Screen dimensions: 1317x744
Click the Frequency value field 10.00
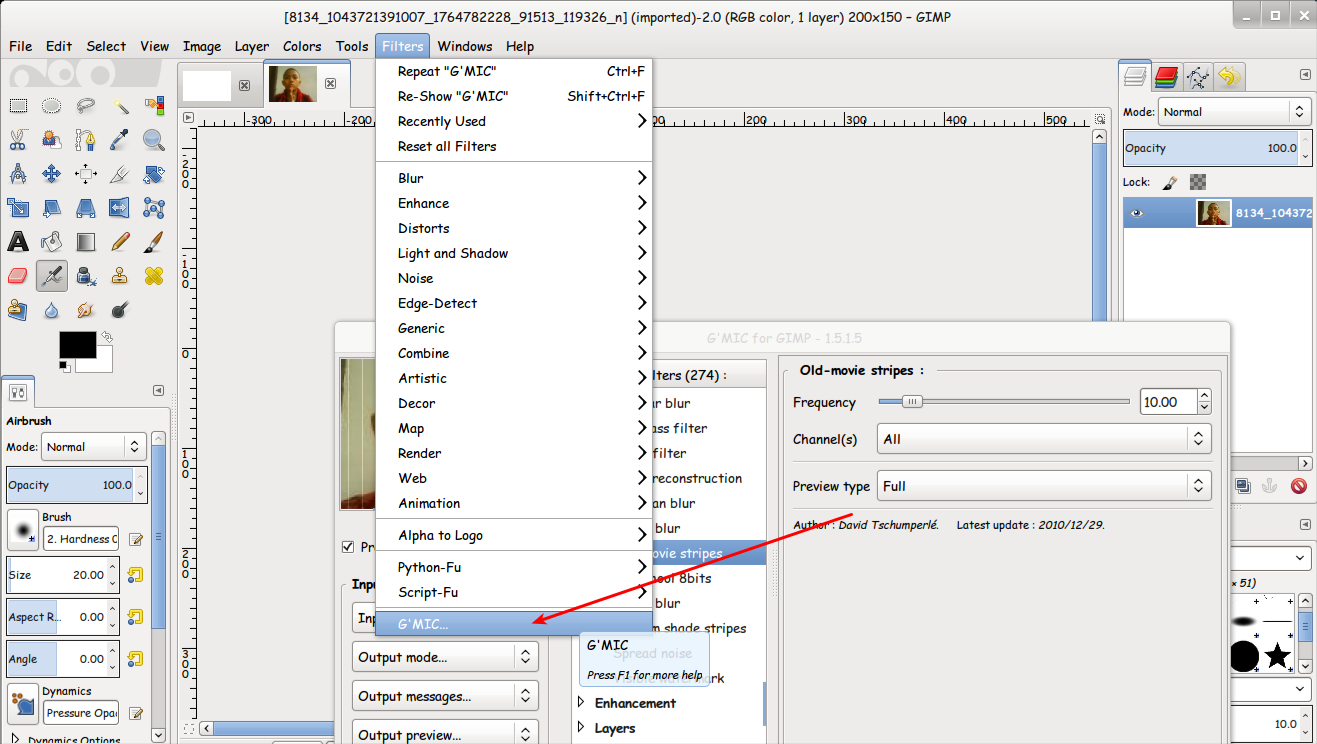click(1168, 402)
